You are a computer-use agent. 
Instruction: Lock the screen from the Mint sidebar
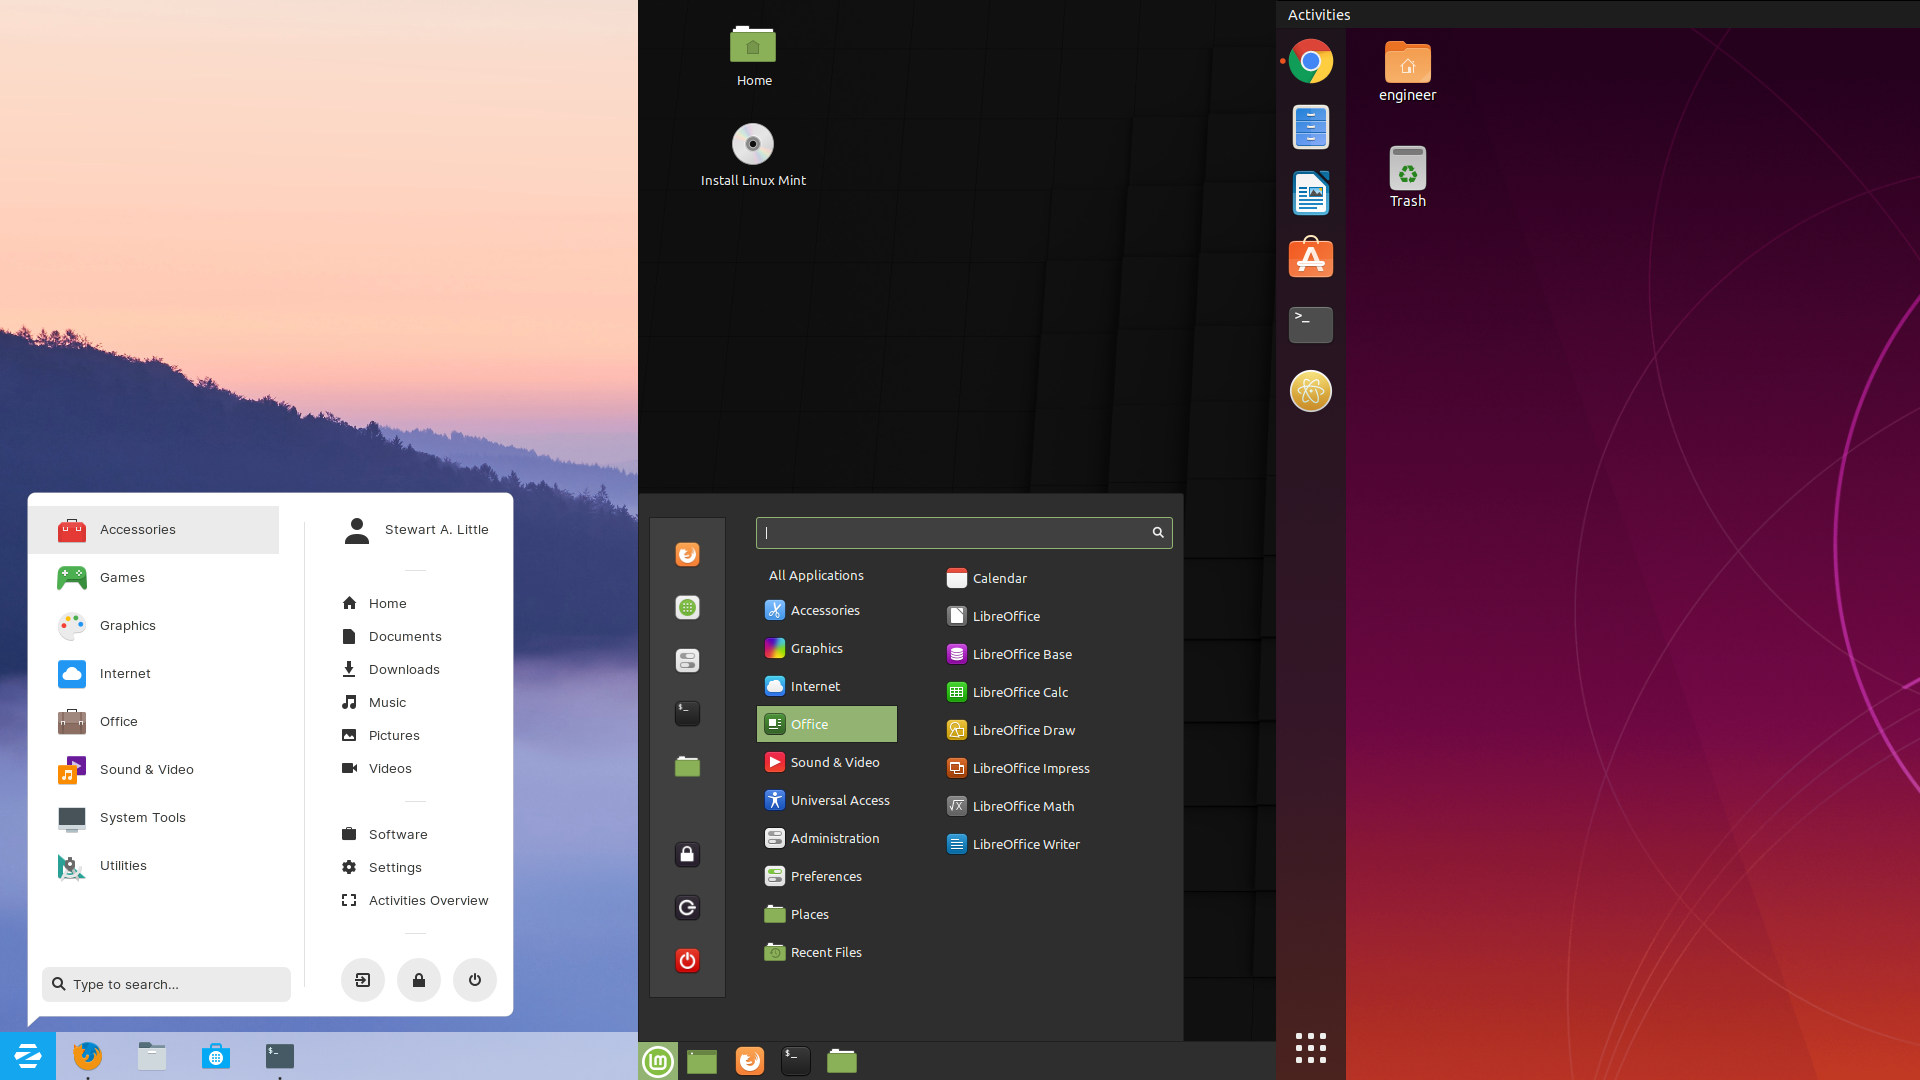coord(687,854)
